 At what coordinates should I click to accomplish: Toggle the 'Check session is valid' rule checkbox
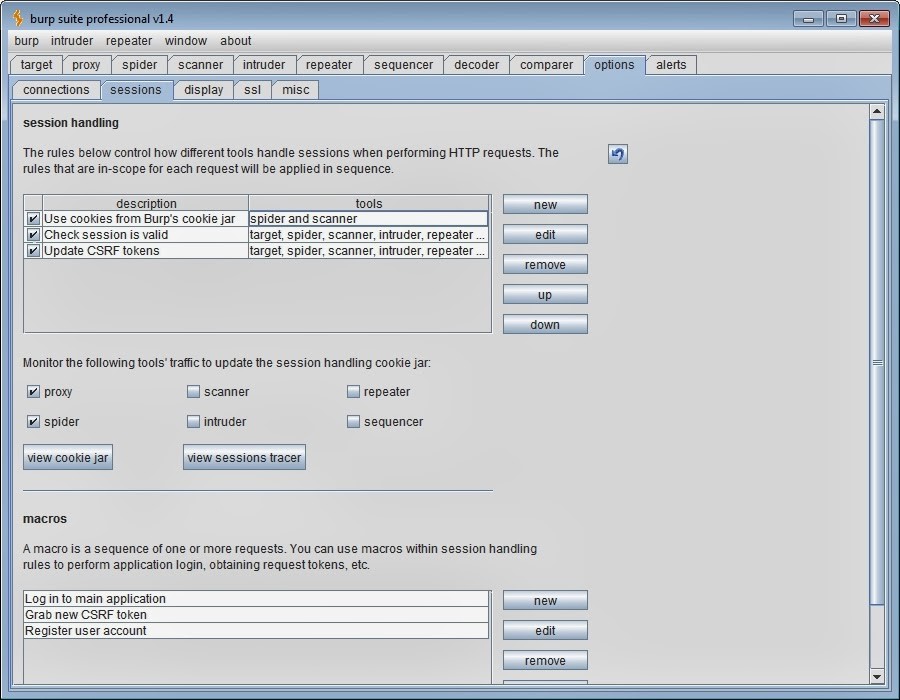tap(33, 235)
